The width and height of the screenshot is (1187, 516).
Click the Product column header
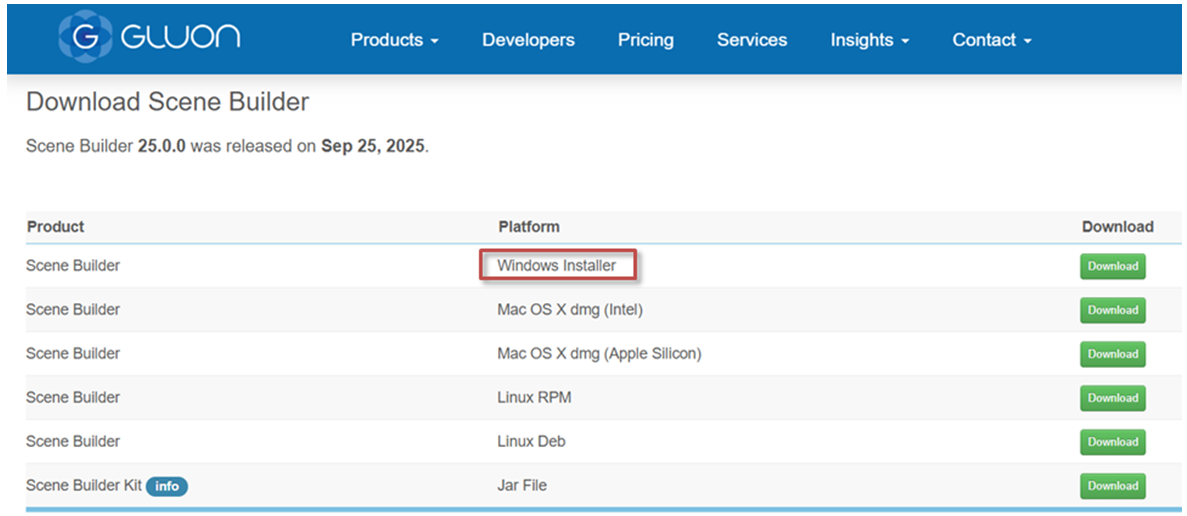coord(55,227)
